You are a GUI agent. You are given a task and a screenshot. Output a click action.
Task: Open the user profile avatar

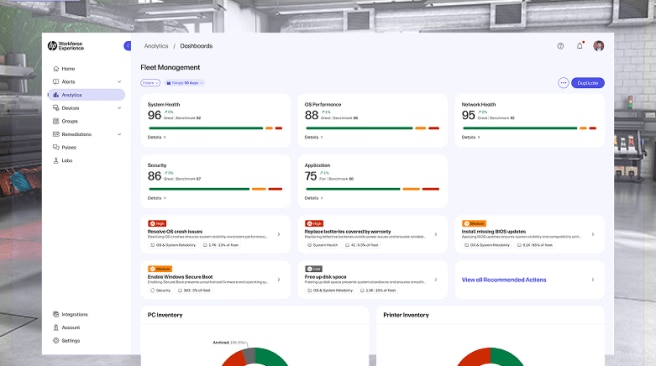[x=598, y=46]
